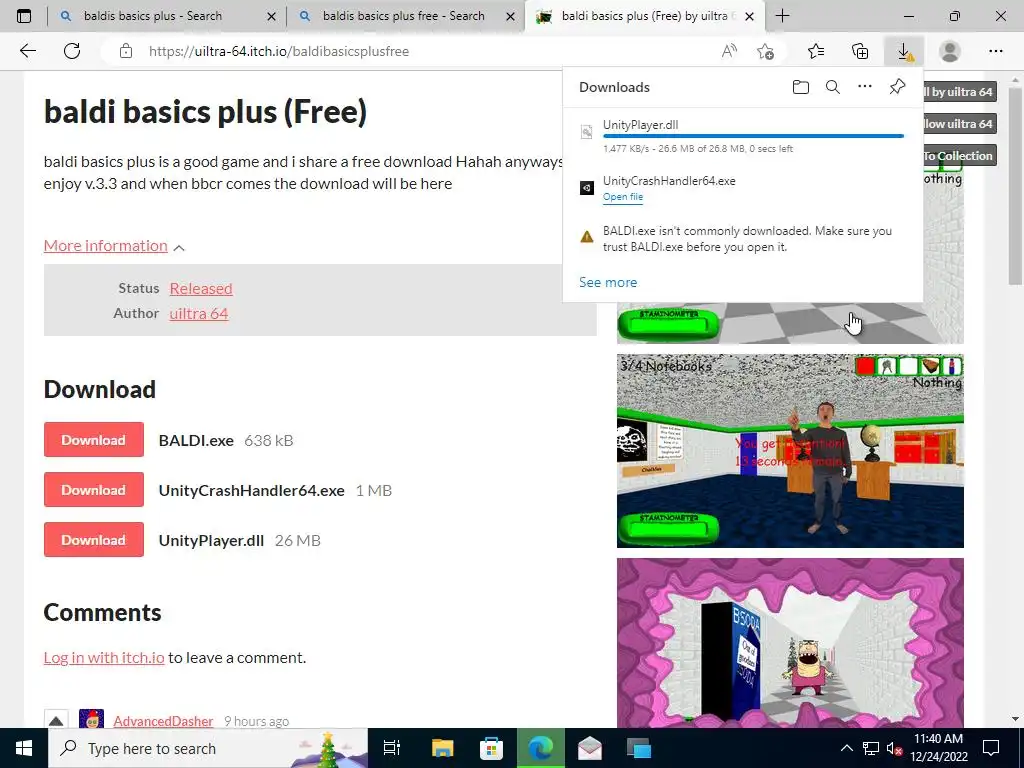Click Open file under UnityCrashHandler64.exe
The image size is (1024, 768).
pyautogui.click(x=622, y=197)
